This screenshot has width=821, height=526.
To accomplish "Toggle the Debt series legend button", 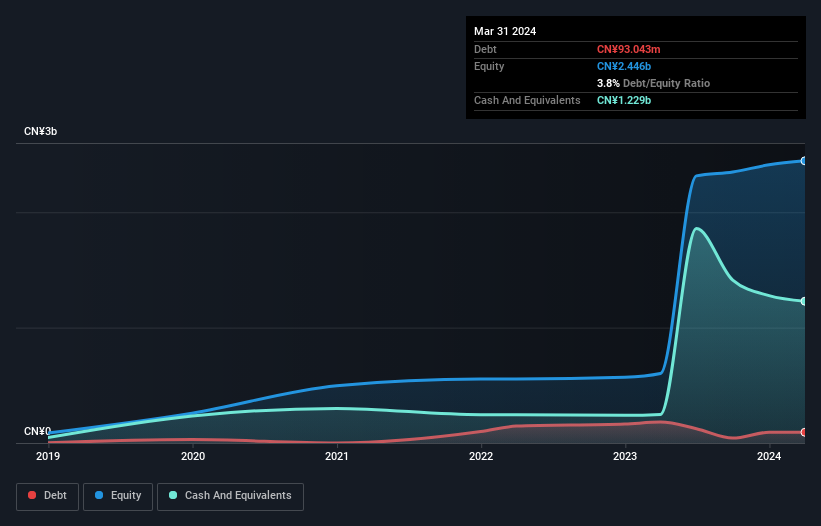I will [x=48, y=496].
